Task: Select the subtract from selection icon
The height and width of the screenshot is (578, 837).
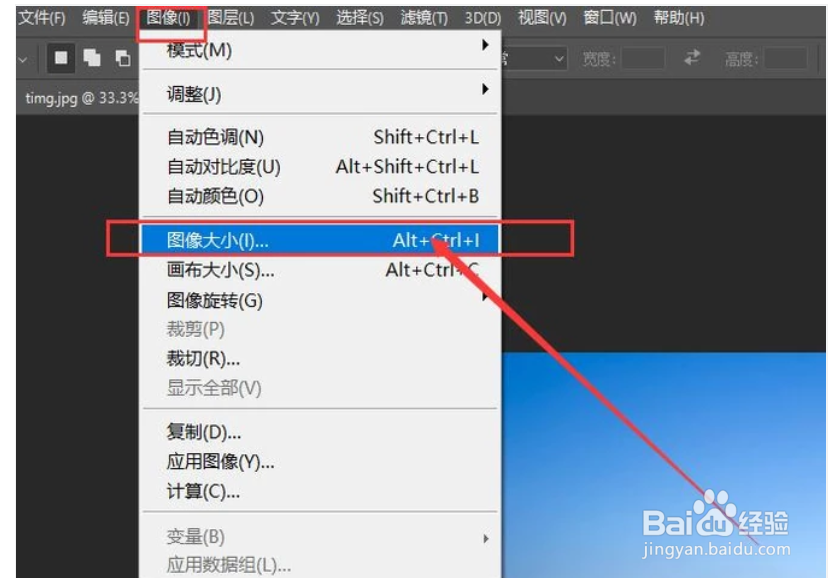Action: point(123,58)
